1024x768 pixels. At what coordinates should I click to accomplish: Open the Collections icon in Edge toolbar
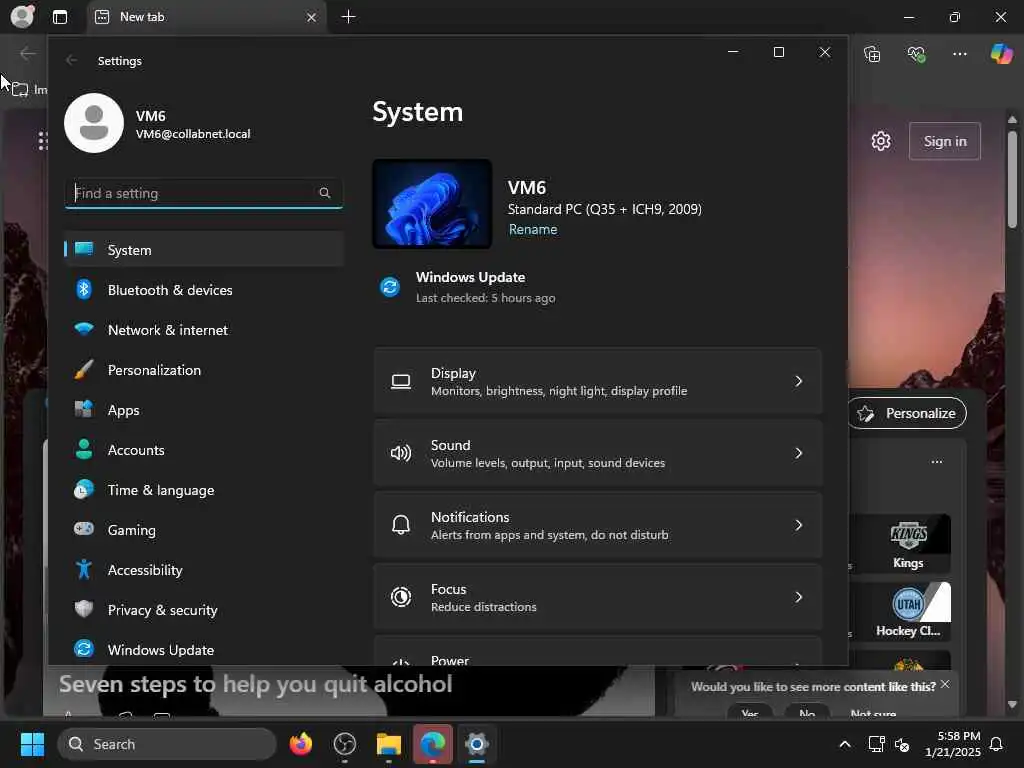pos(872,54)
